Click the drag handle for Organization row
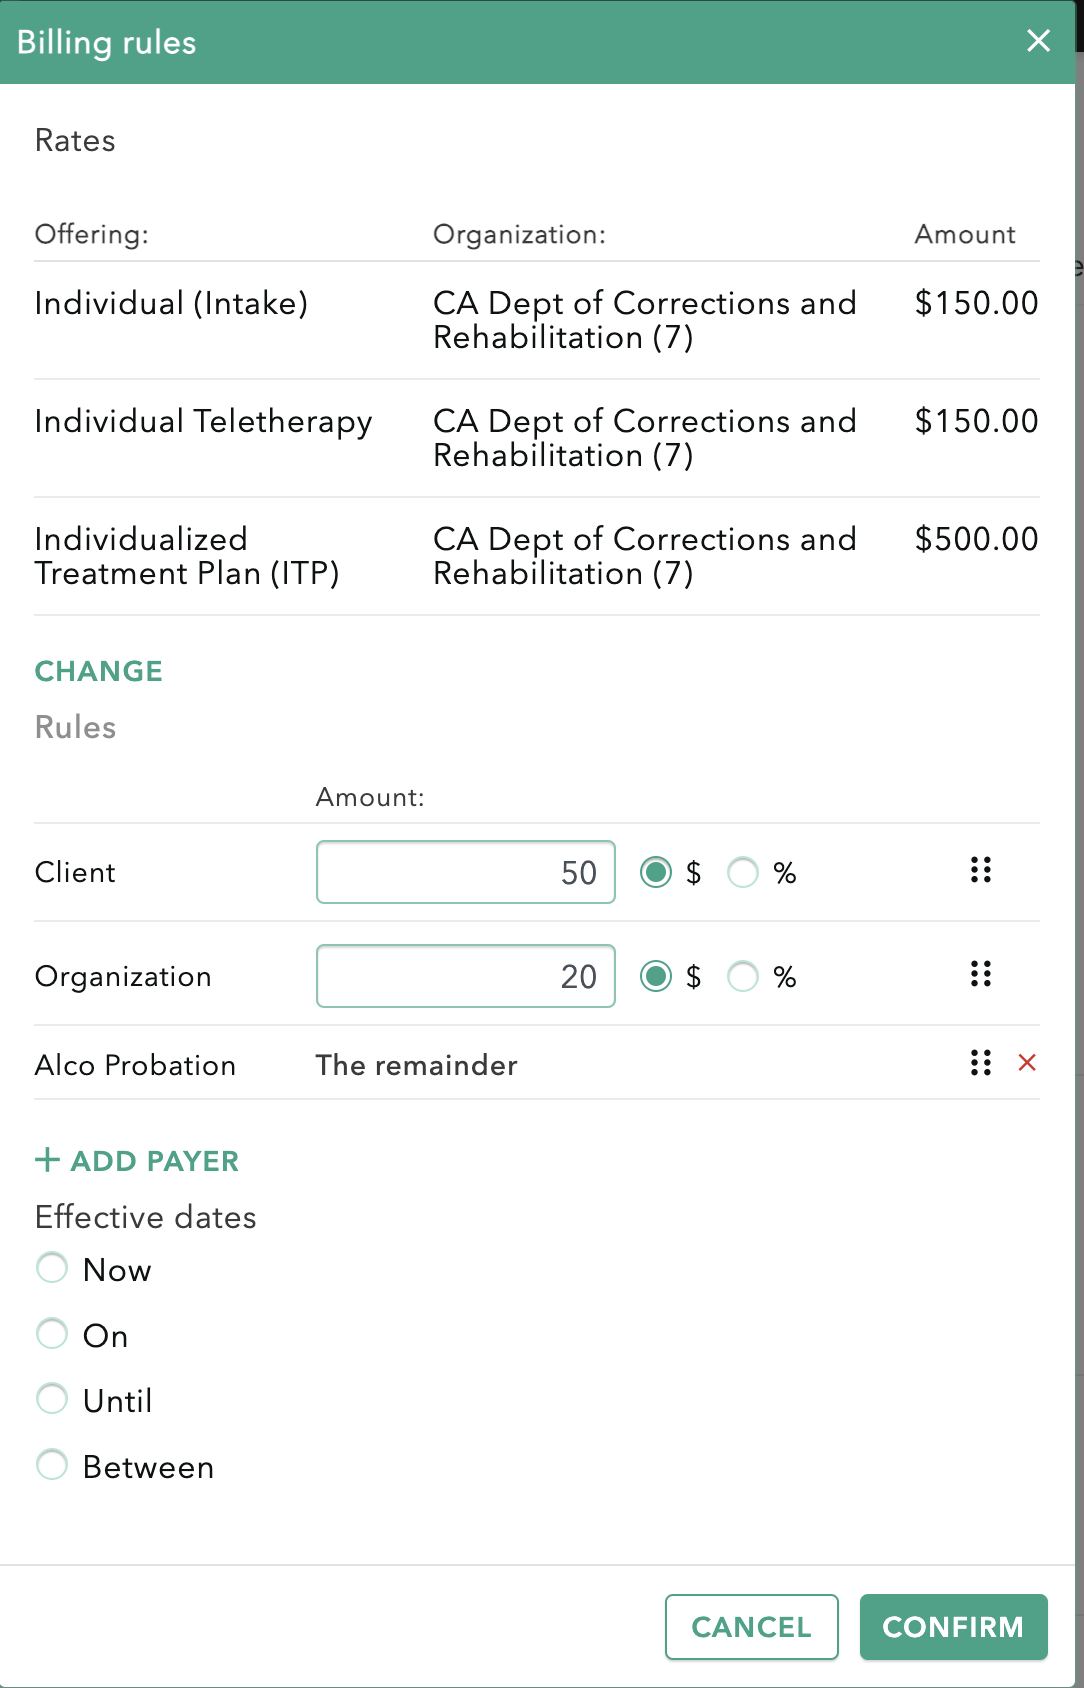 (x=980, y=974)
